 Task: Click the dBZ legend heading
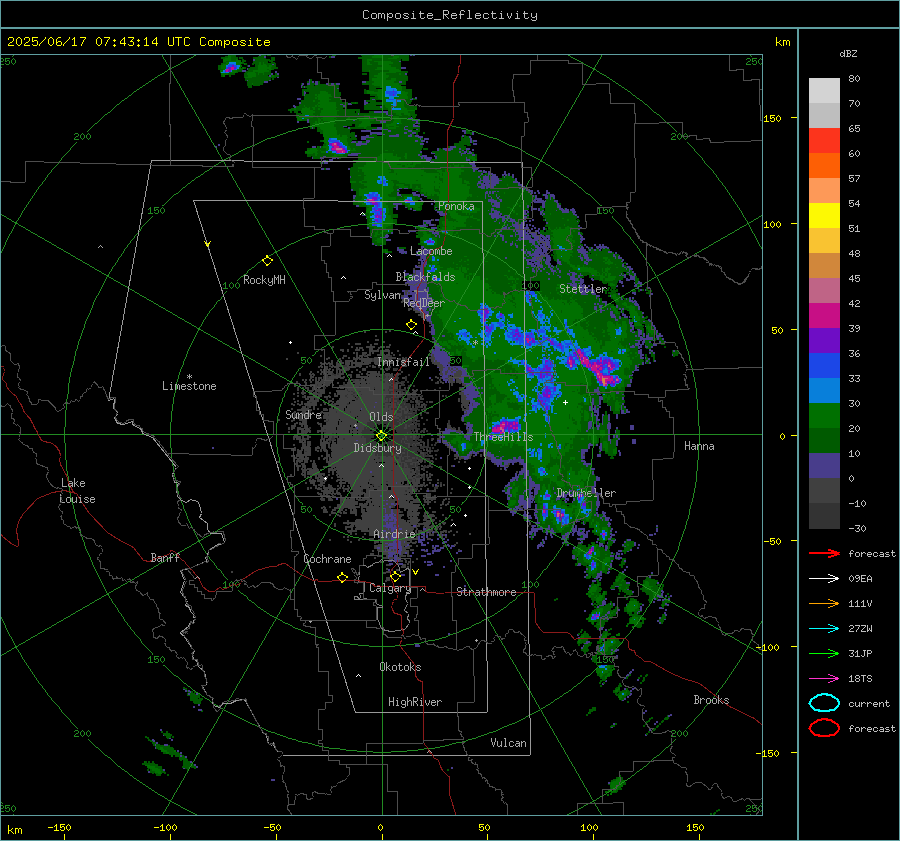pyautogui.click(x=848, y=53)
